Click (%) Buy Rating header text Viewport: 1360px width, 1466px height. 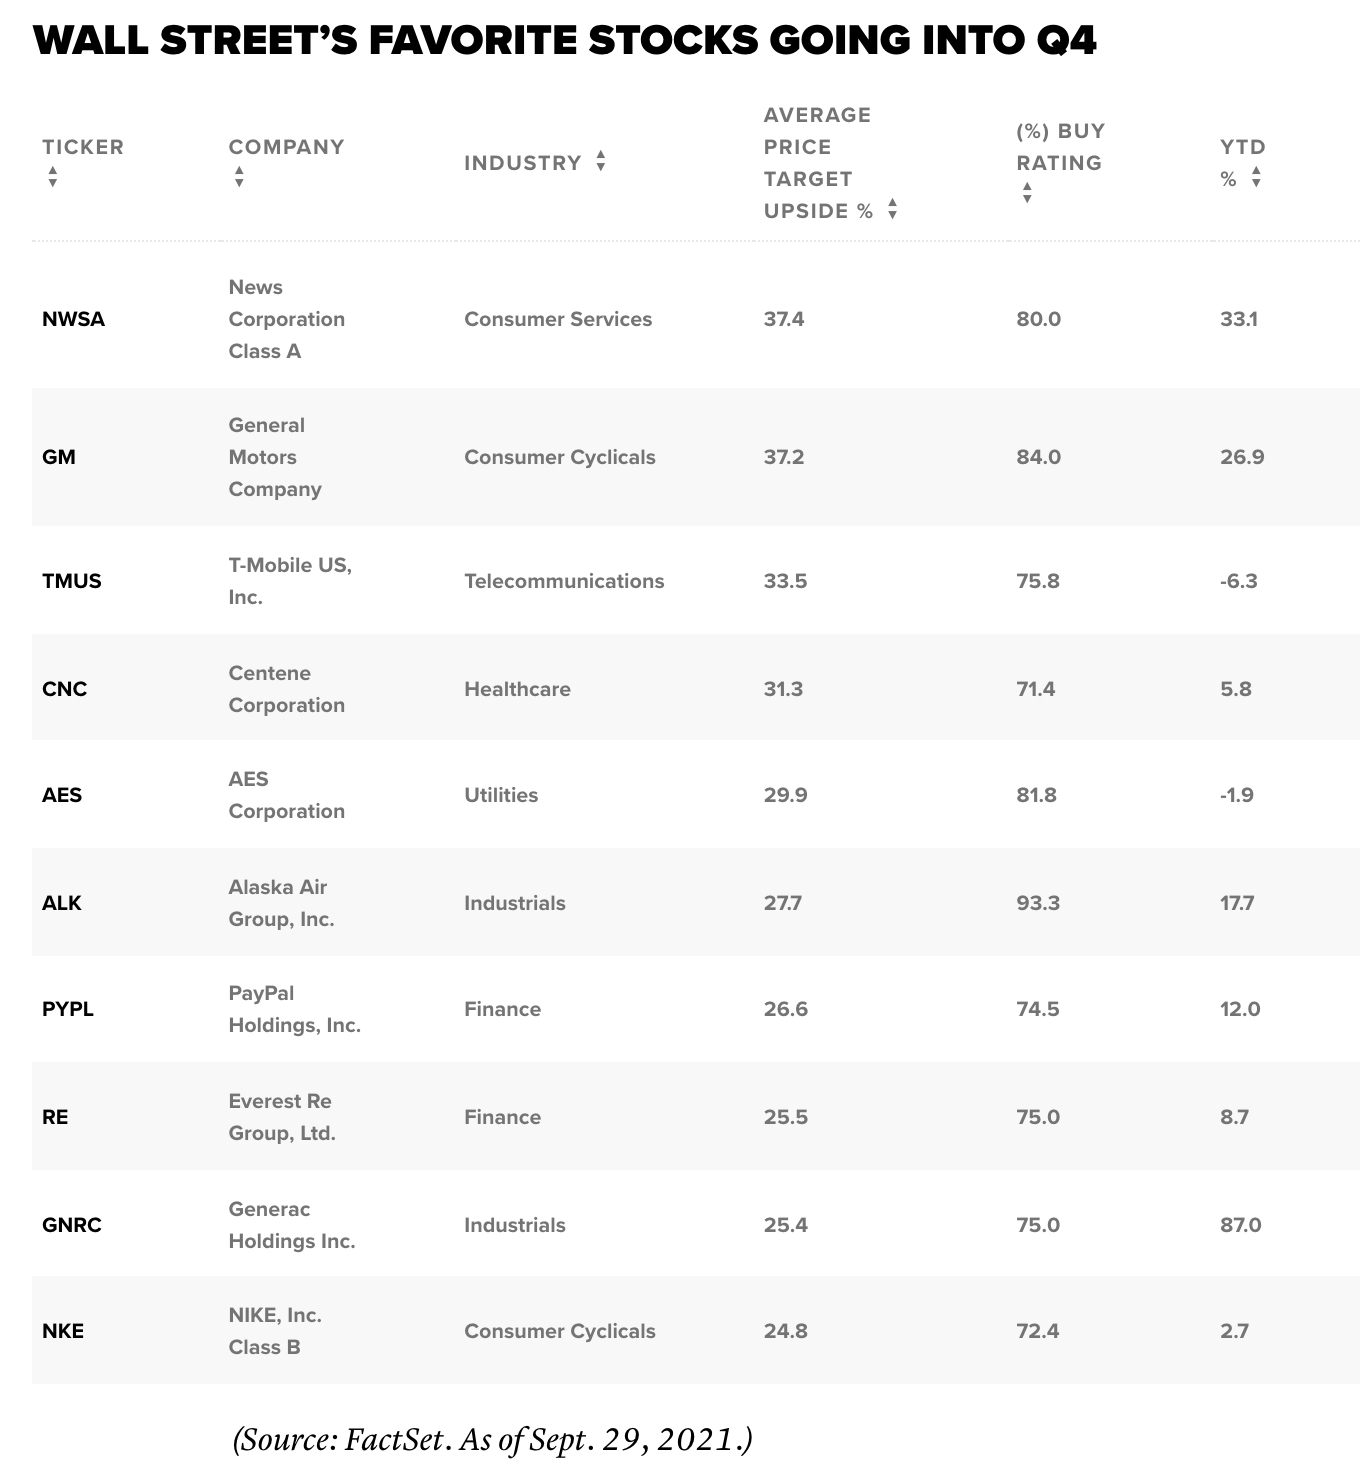click(x=1060, y=147)
